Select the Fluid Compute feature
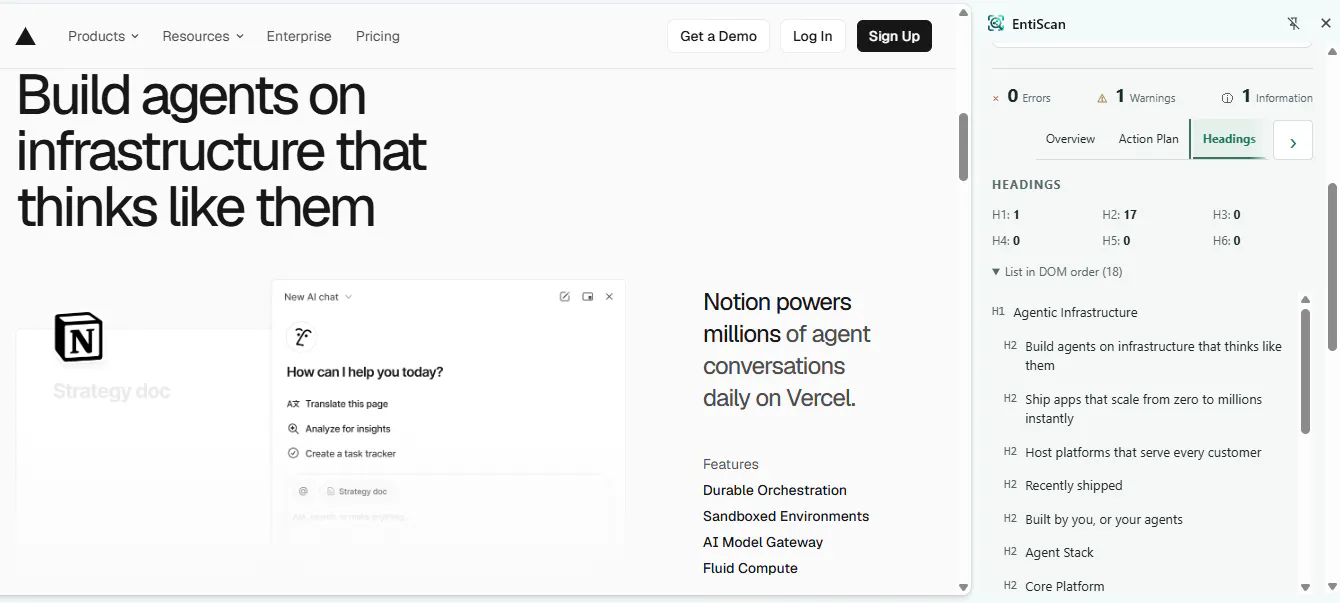Image resolution: width=1340 pixels, height=603 pixels. point(750,568)
